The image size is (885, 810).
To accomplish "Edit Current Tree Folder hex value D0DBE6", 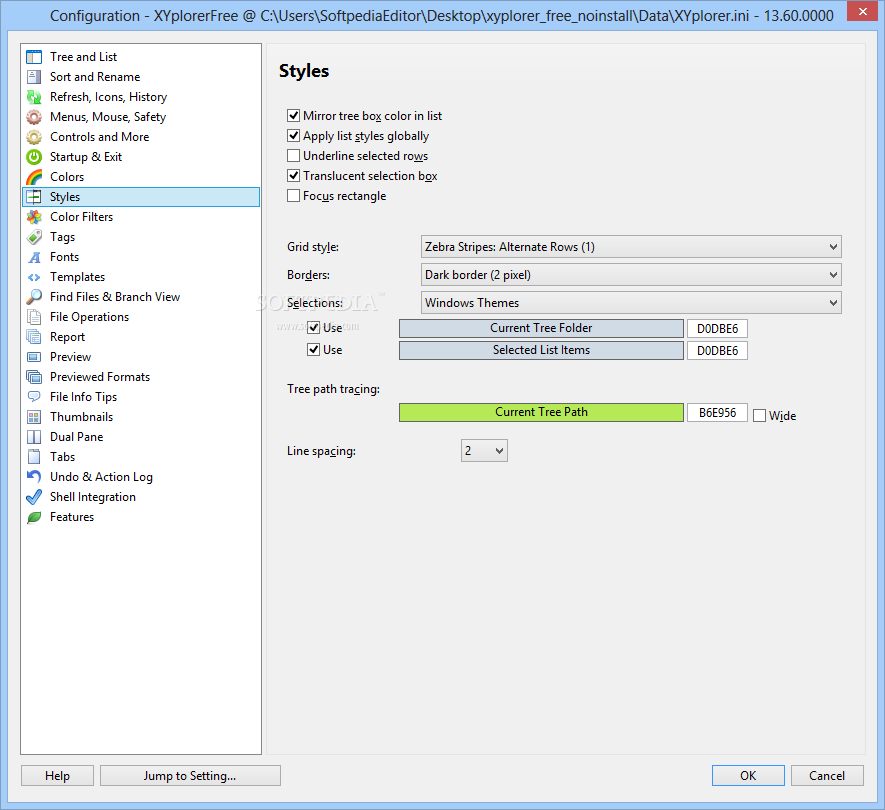I will click(x=717, y=329).
